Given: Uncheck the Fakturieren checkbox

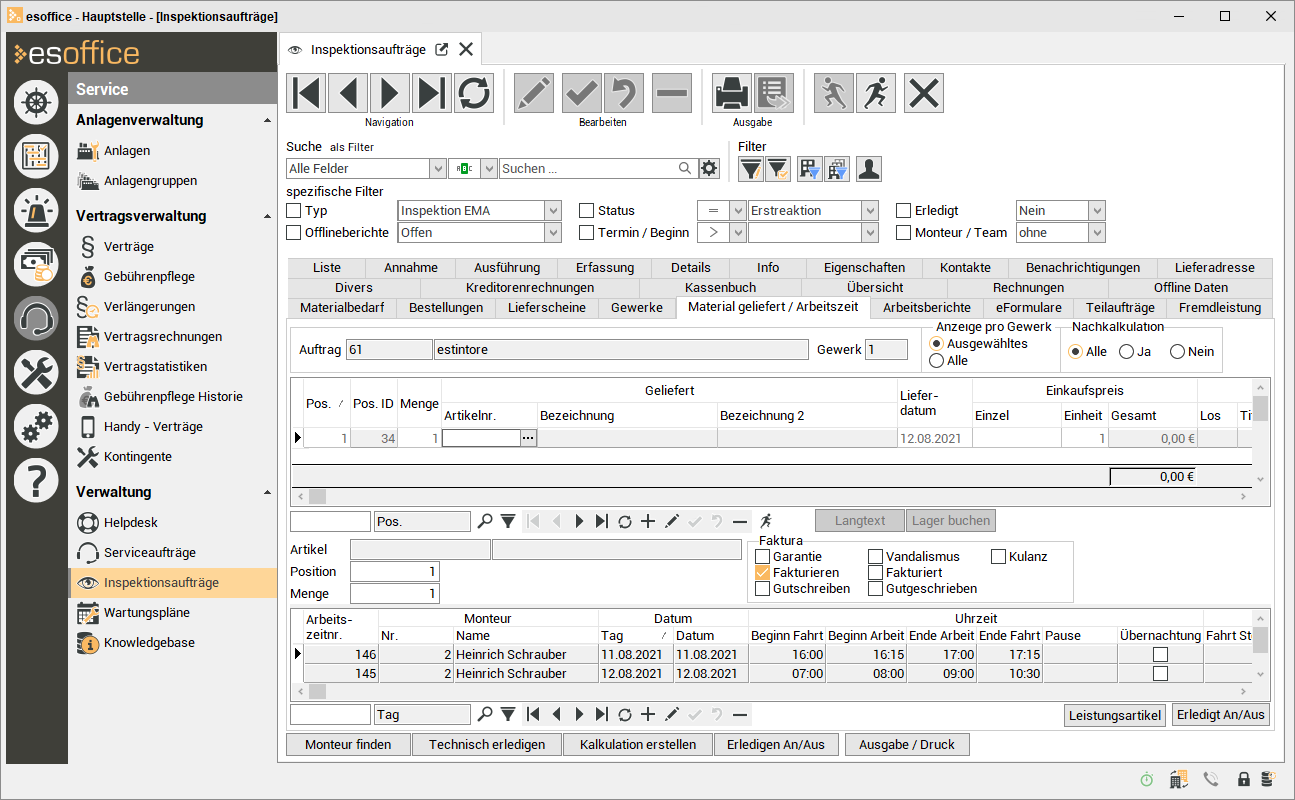Looking at the screenshot, I should click(x=763, y=573).
